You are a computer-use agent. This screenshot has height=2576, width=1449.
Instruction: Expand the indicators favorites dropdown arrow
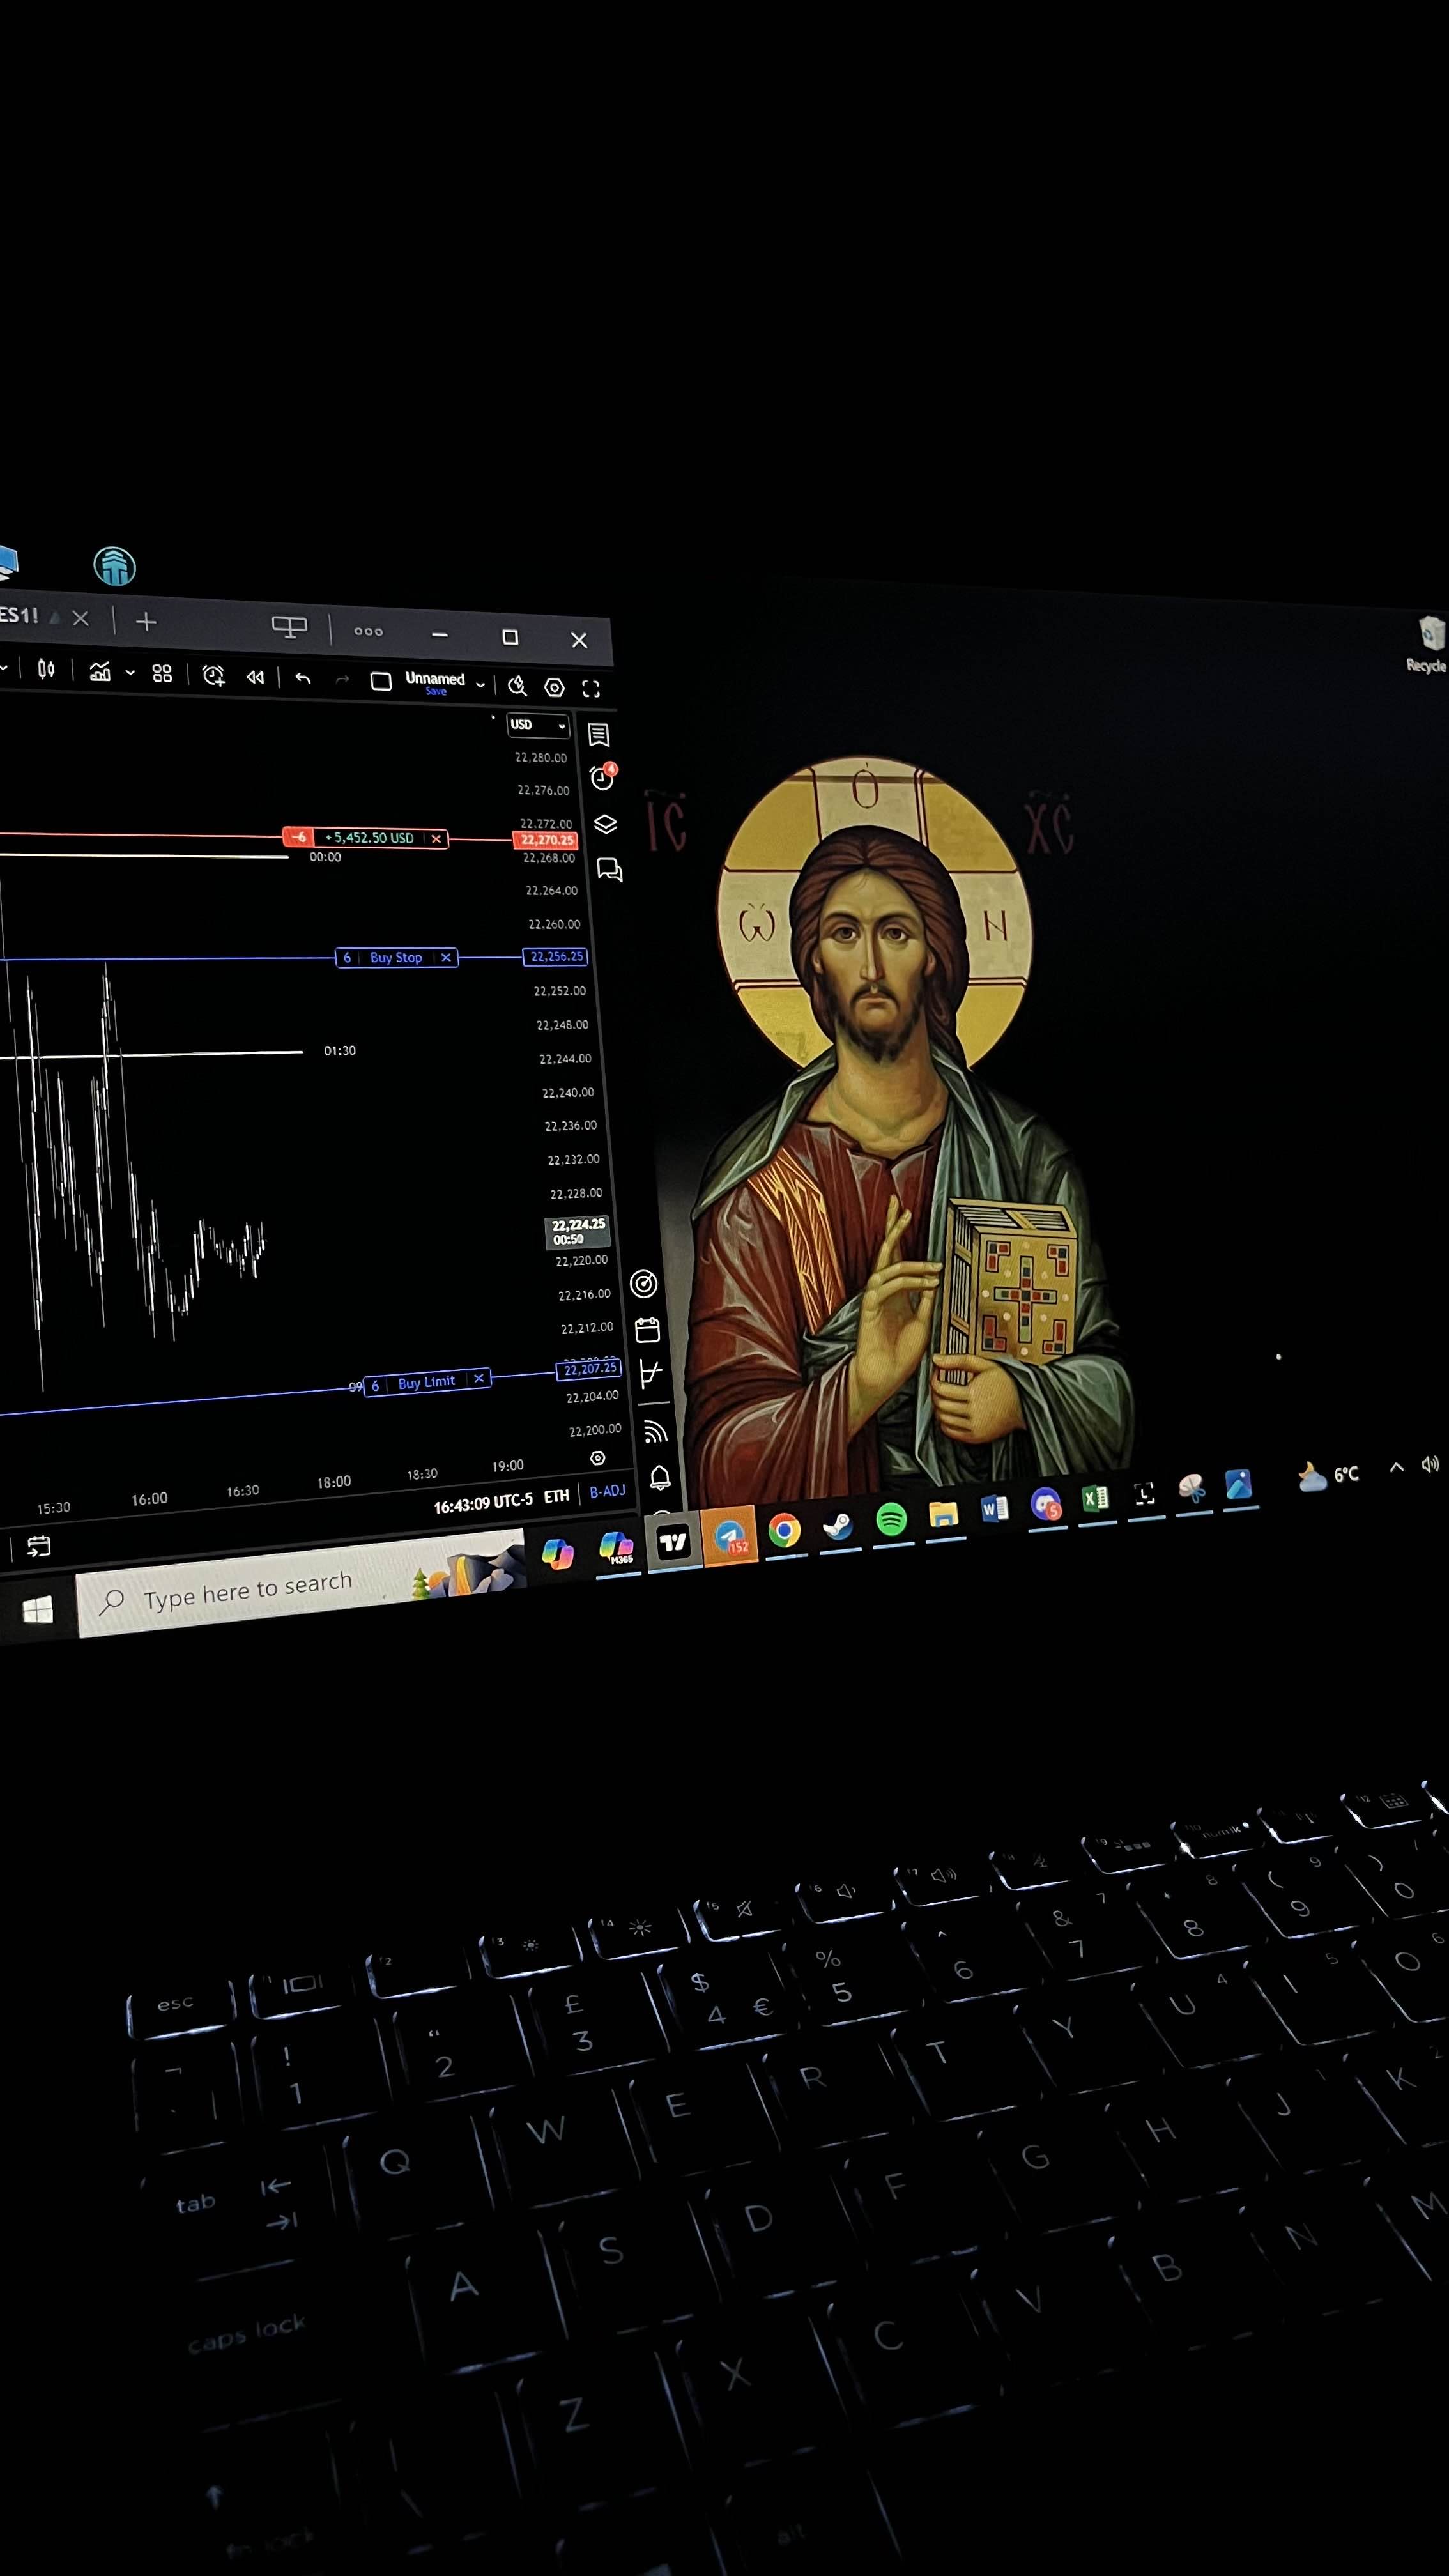point(130,673)
